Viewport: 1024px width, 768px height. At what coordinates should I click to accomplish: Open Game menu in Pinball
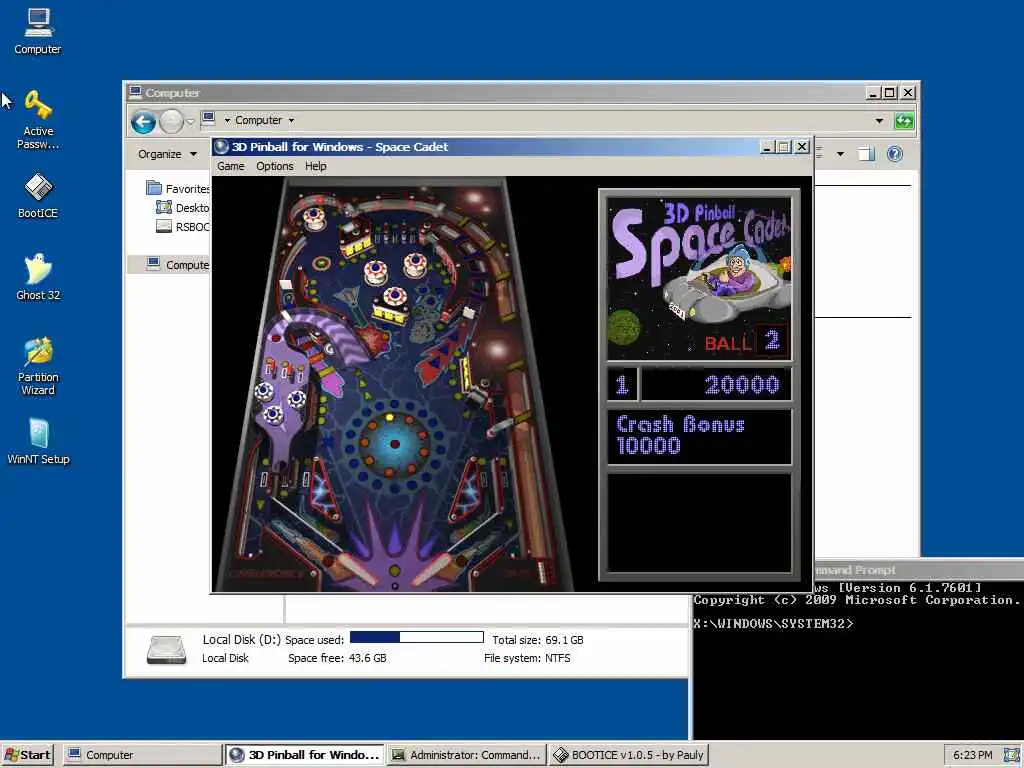coord(231,167)
